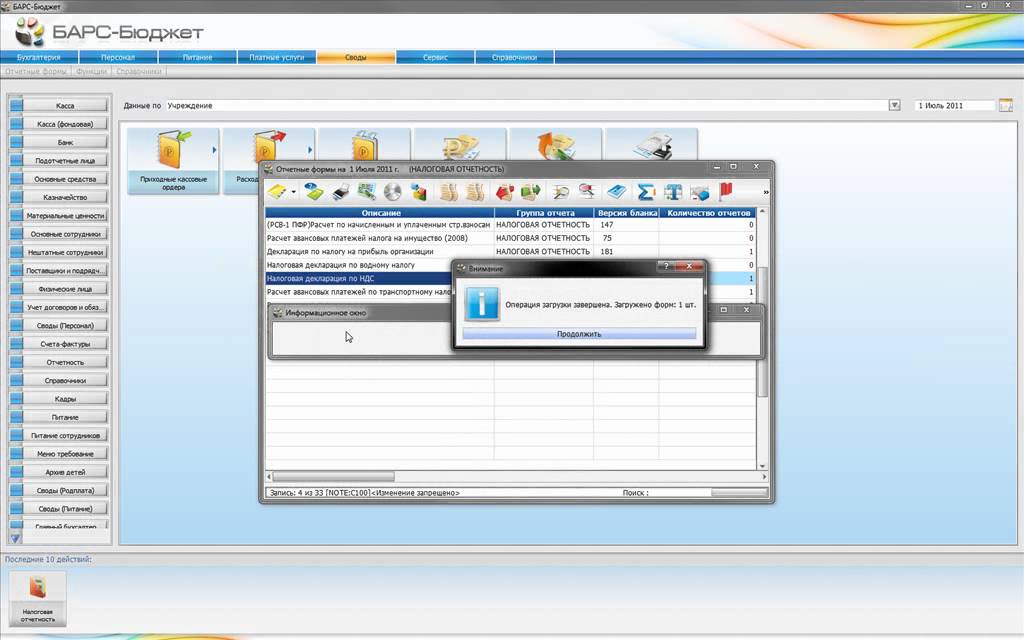Click the green arrow export icon

click(x=530, y=191)
